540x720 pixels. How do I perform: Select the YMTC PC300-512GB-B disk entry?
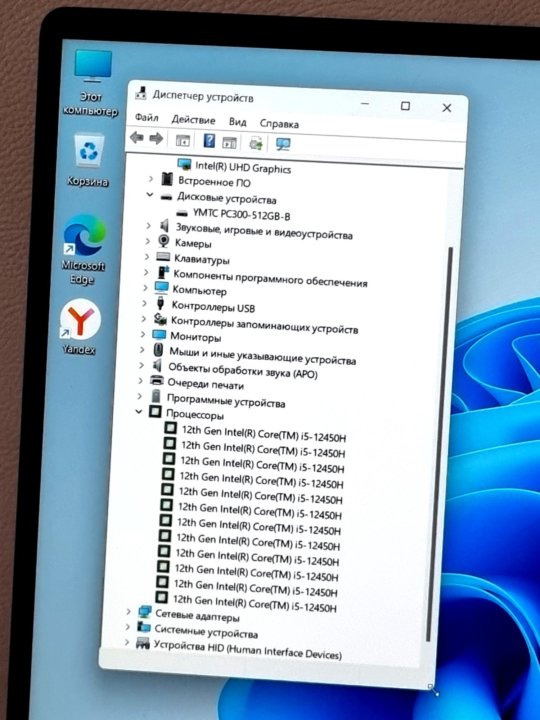click(x=242, y=214)
